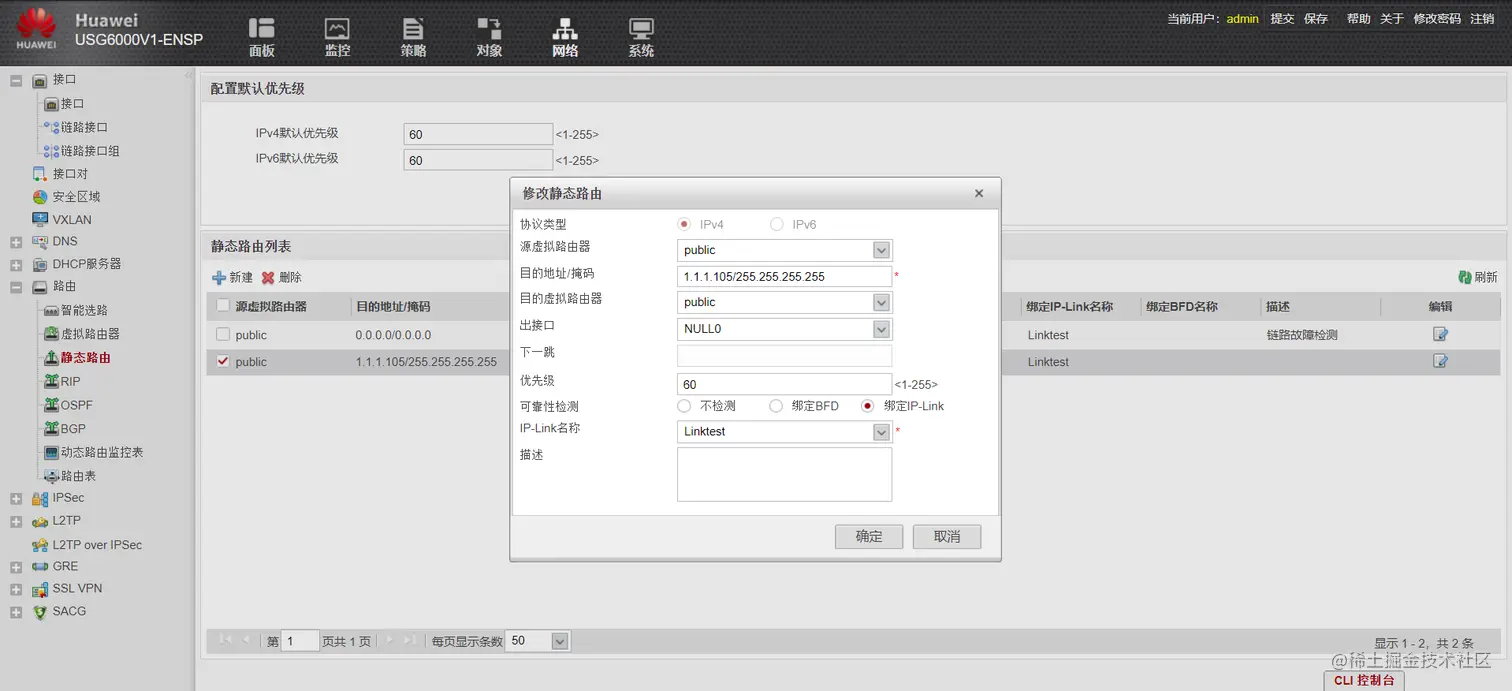Click the 目的地址/掩码 input field

(x=784, y=276)
